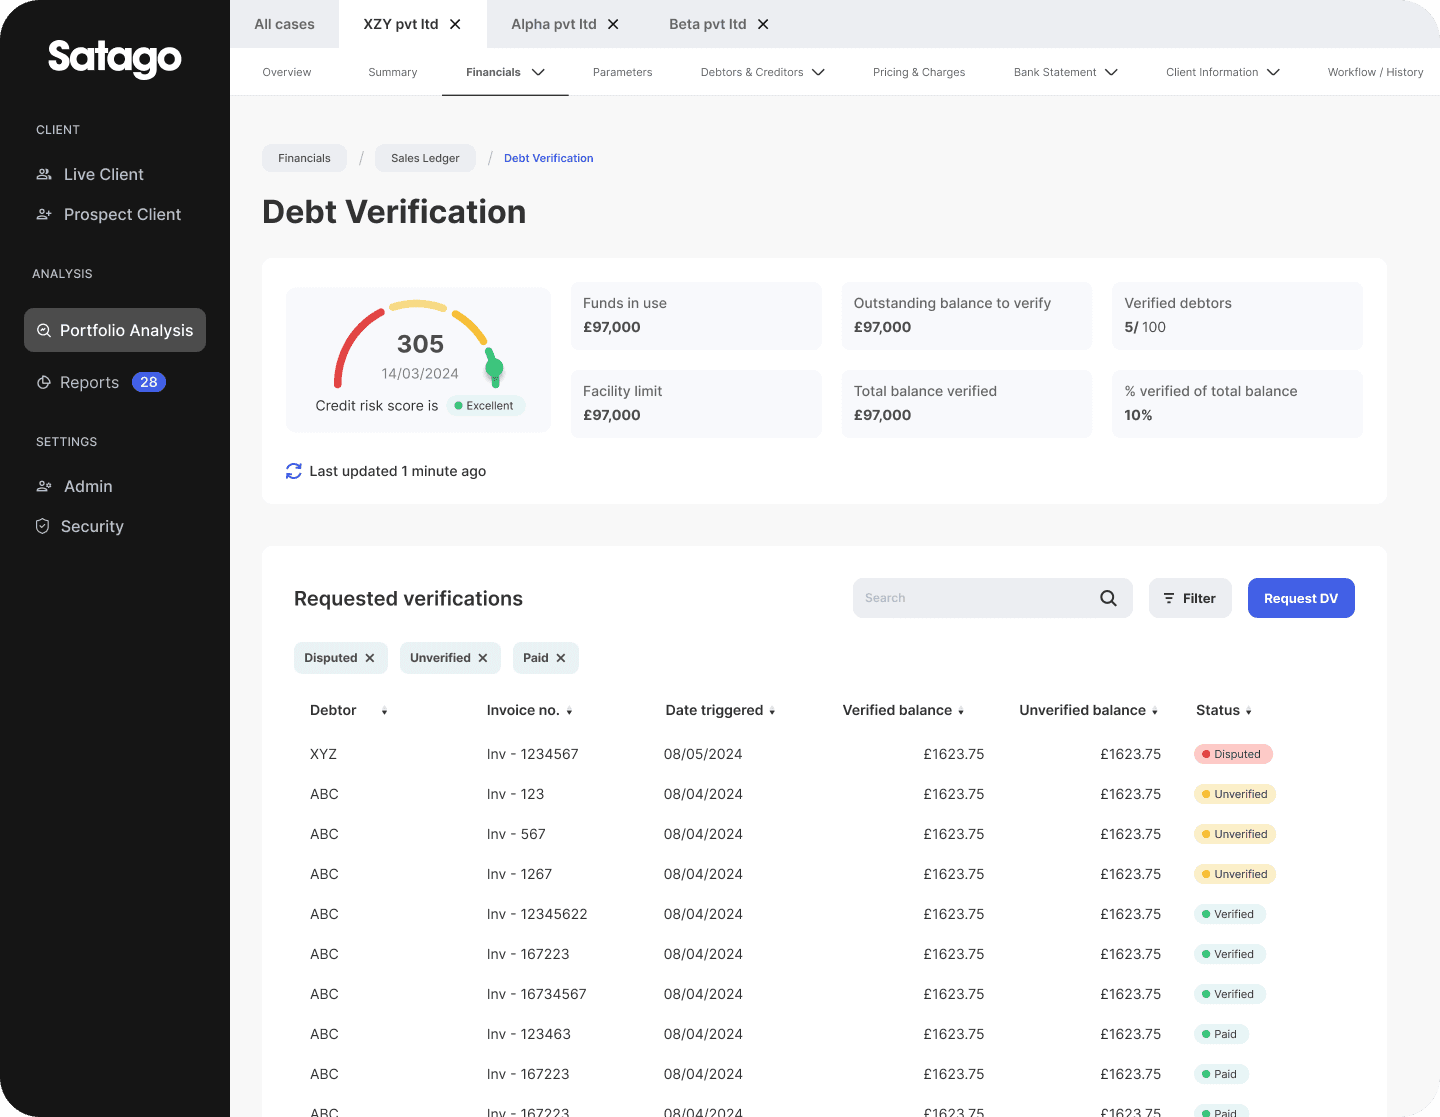The width and height of the screenshot is (1440, 1117).
Task: Go to Financials breadcrumb
Action: [304, 158]
